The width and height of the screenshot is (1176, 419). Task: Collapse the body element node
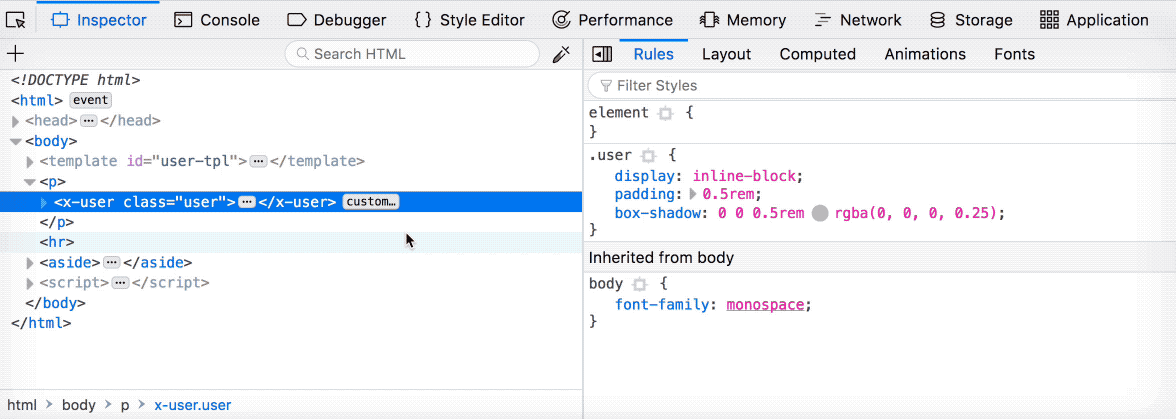(x=16, y=142)
